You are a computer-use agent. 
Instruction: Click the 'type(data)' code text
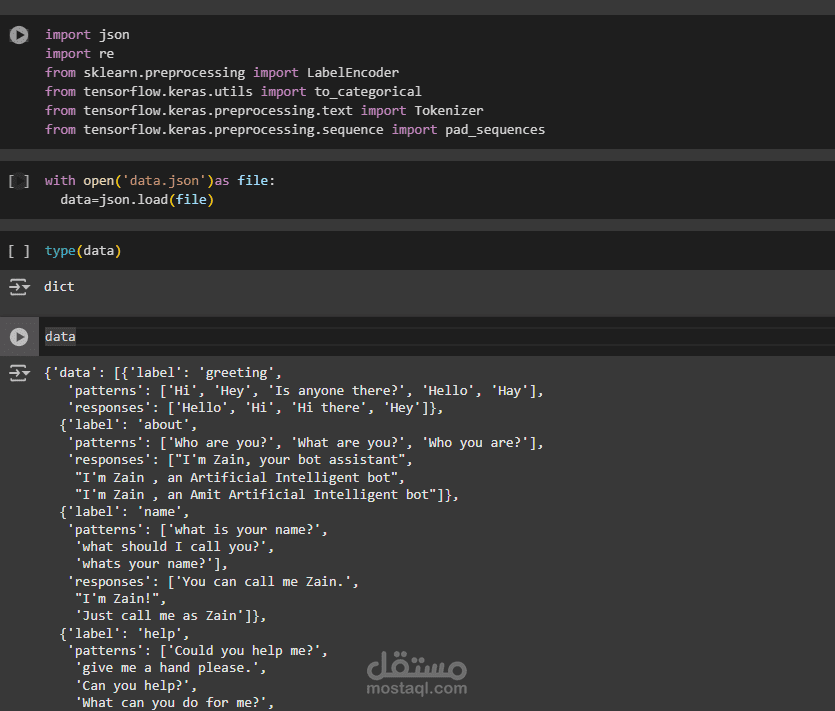tap(83, 251)
